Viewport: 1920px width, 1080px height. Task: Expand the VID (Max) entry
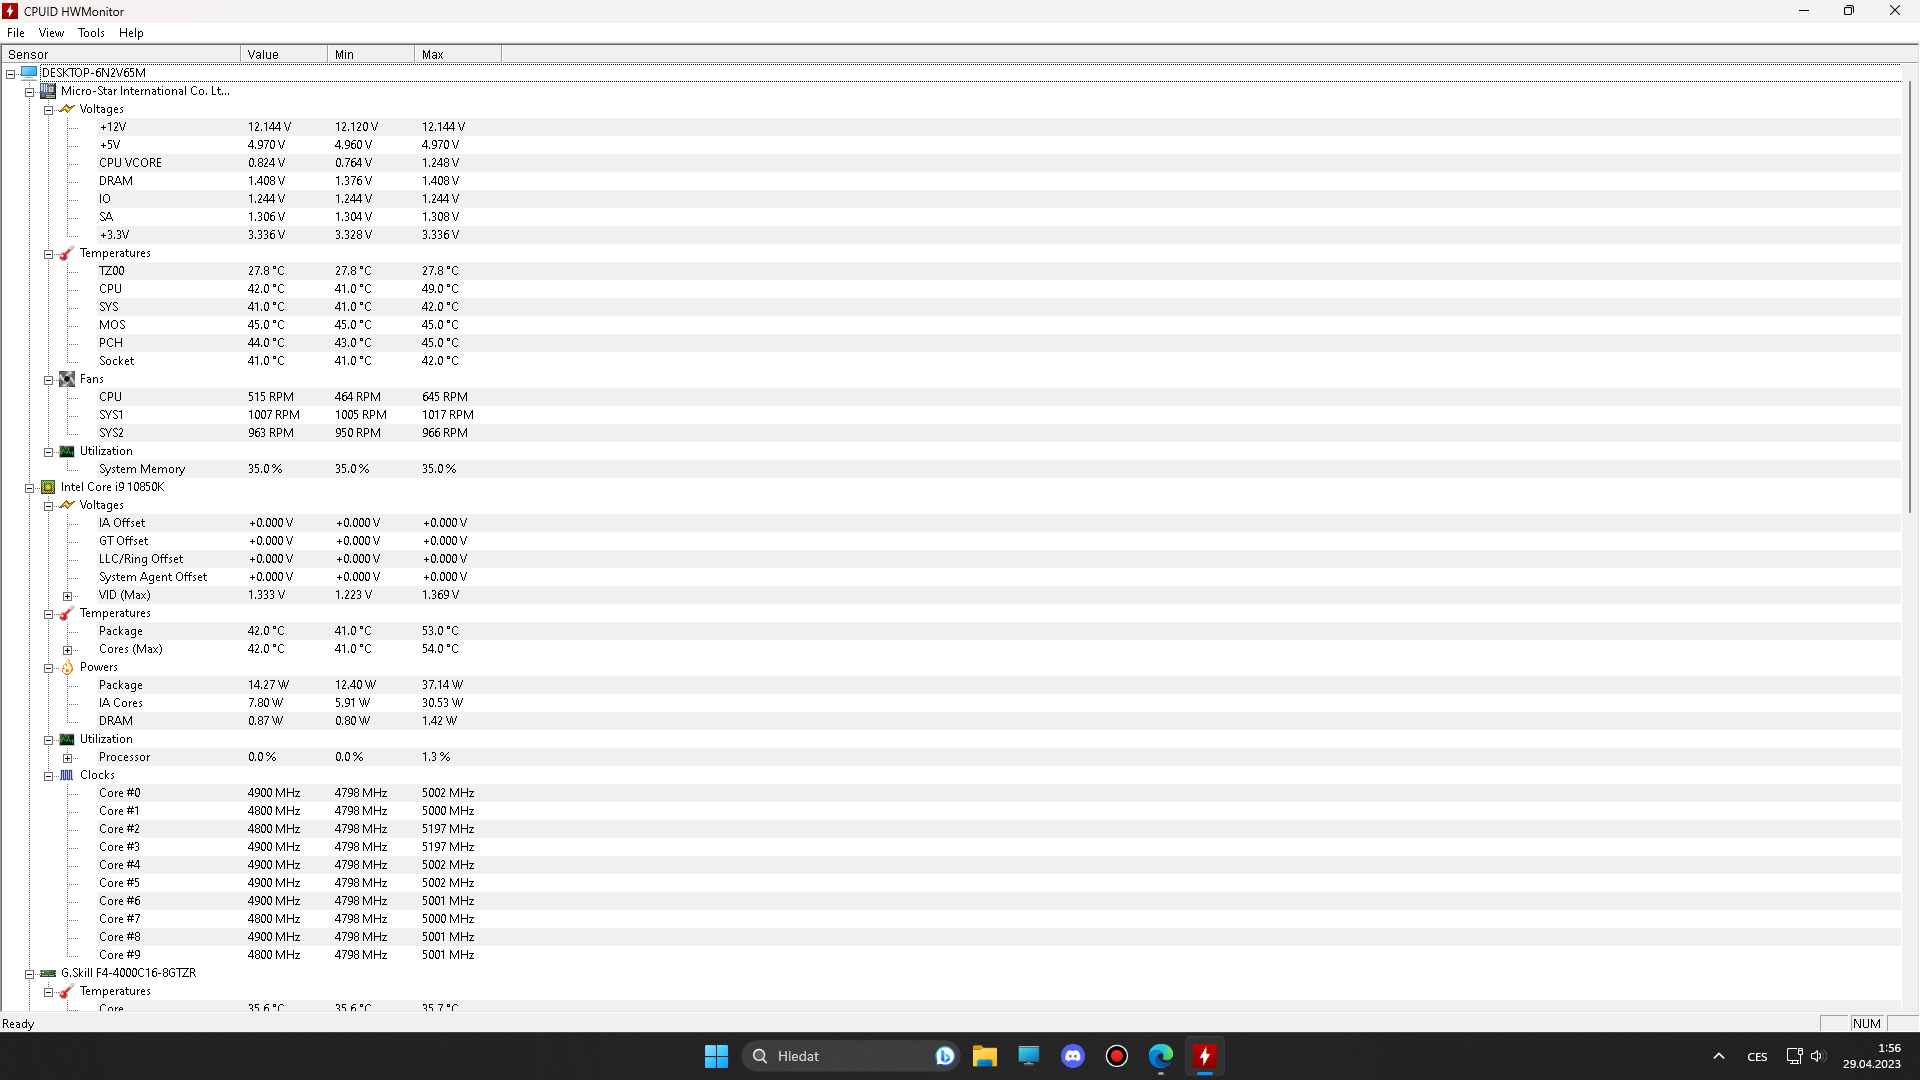pyautogui.click(x=68, y=596)
